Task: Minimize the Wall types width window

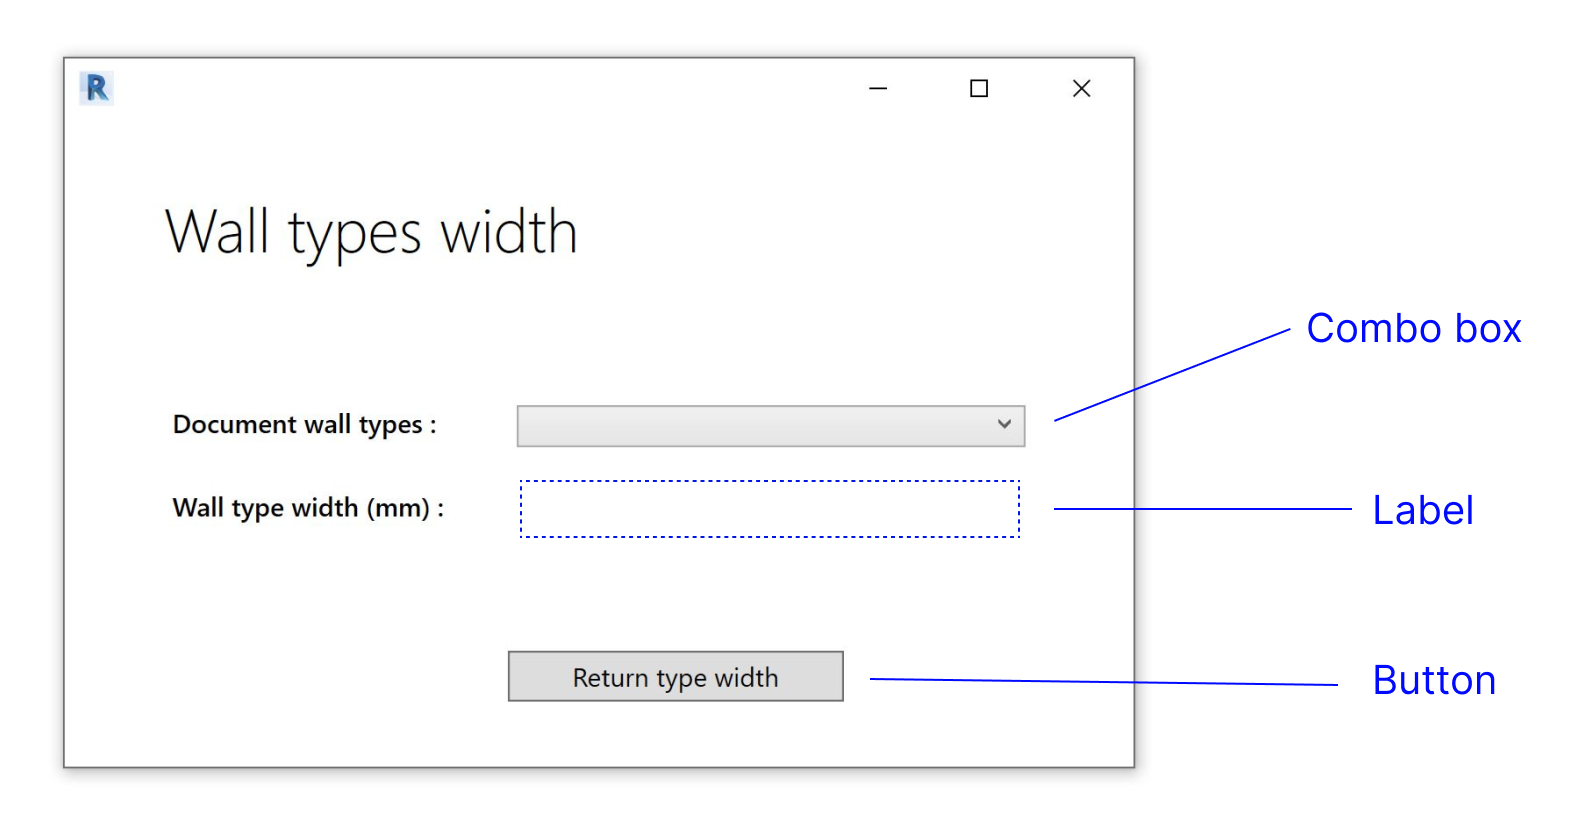Action: pos(878,89)
